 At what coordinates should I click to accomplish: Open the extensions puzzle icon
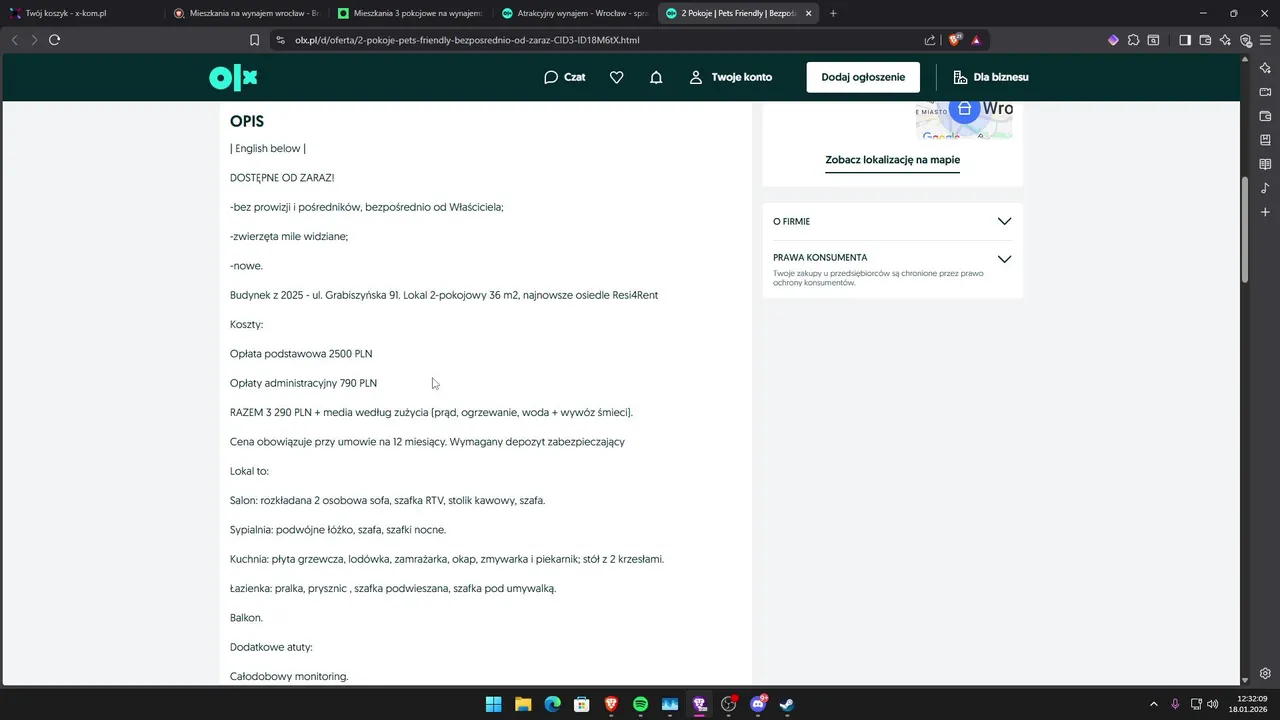pyautogui.click(x=1133, y=40)
